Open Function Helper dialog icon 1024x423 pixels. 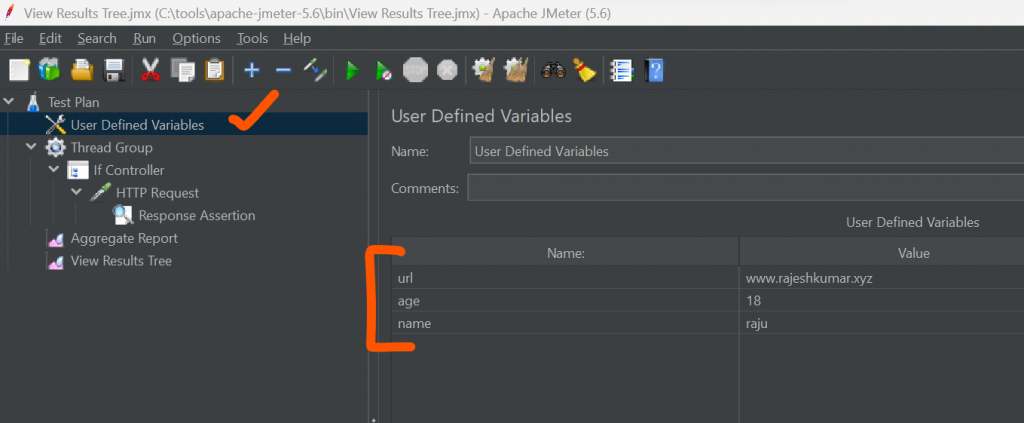click(622, 70)
